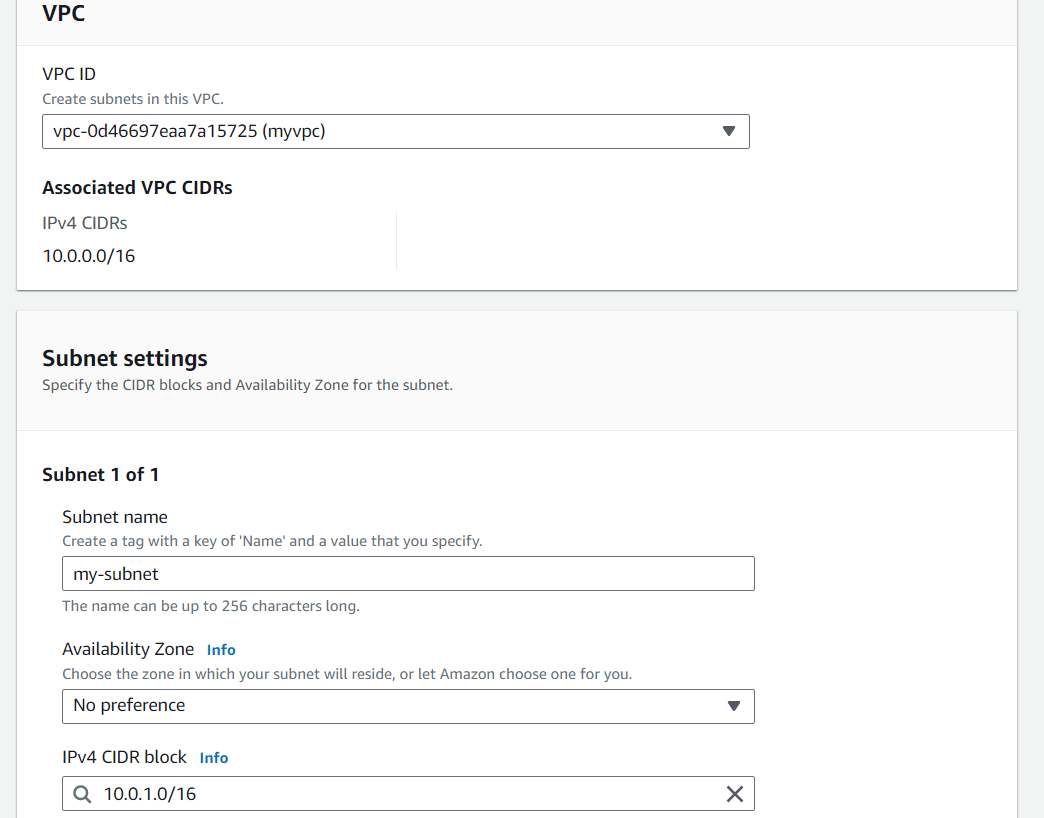Open Info link next to Availability Zone
The image size is (1044, 818).
(221, 650)
